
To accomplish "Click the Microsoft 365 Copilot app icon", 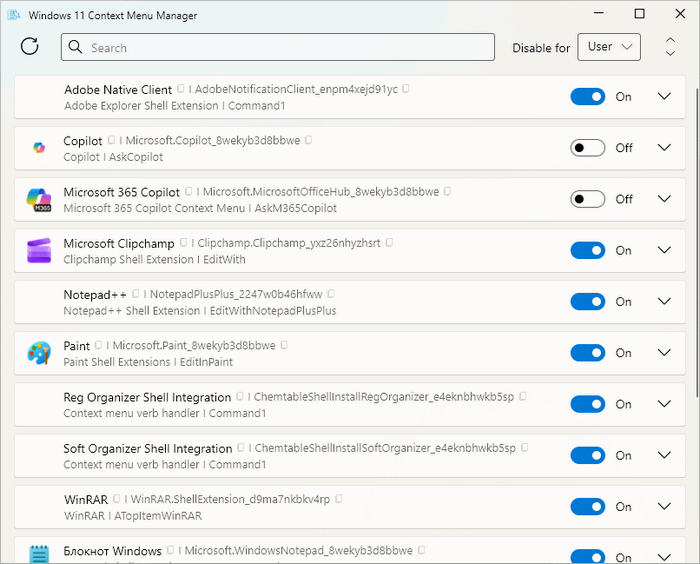I will tap(39, 200).
